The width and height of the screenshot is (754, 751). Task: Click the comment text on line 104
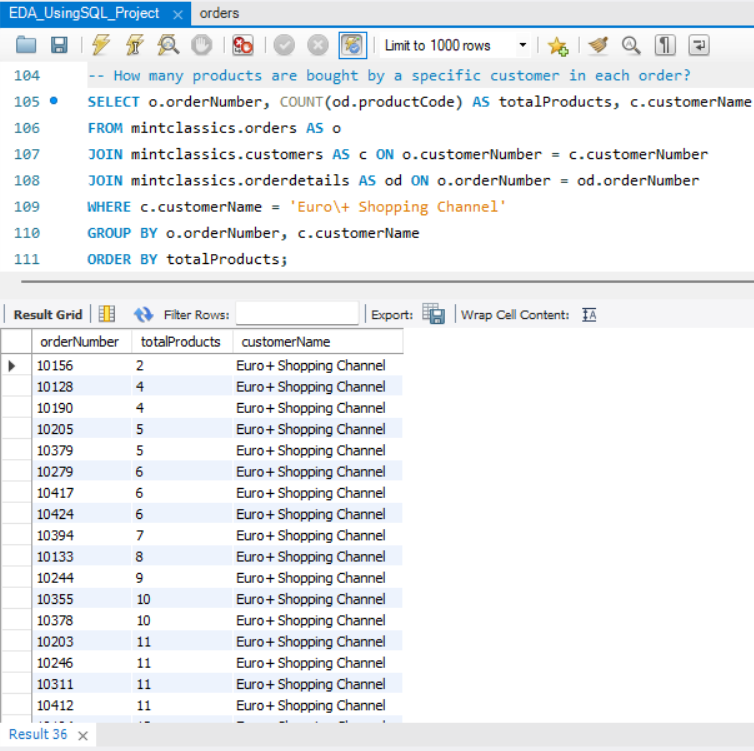[x=390, y=75]
